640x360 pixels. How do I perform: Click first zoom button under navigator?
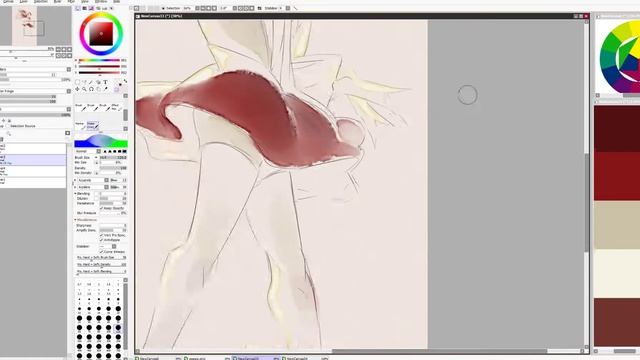58,49
